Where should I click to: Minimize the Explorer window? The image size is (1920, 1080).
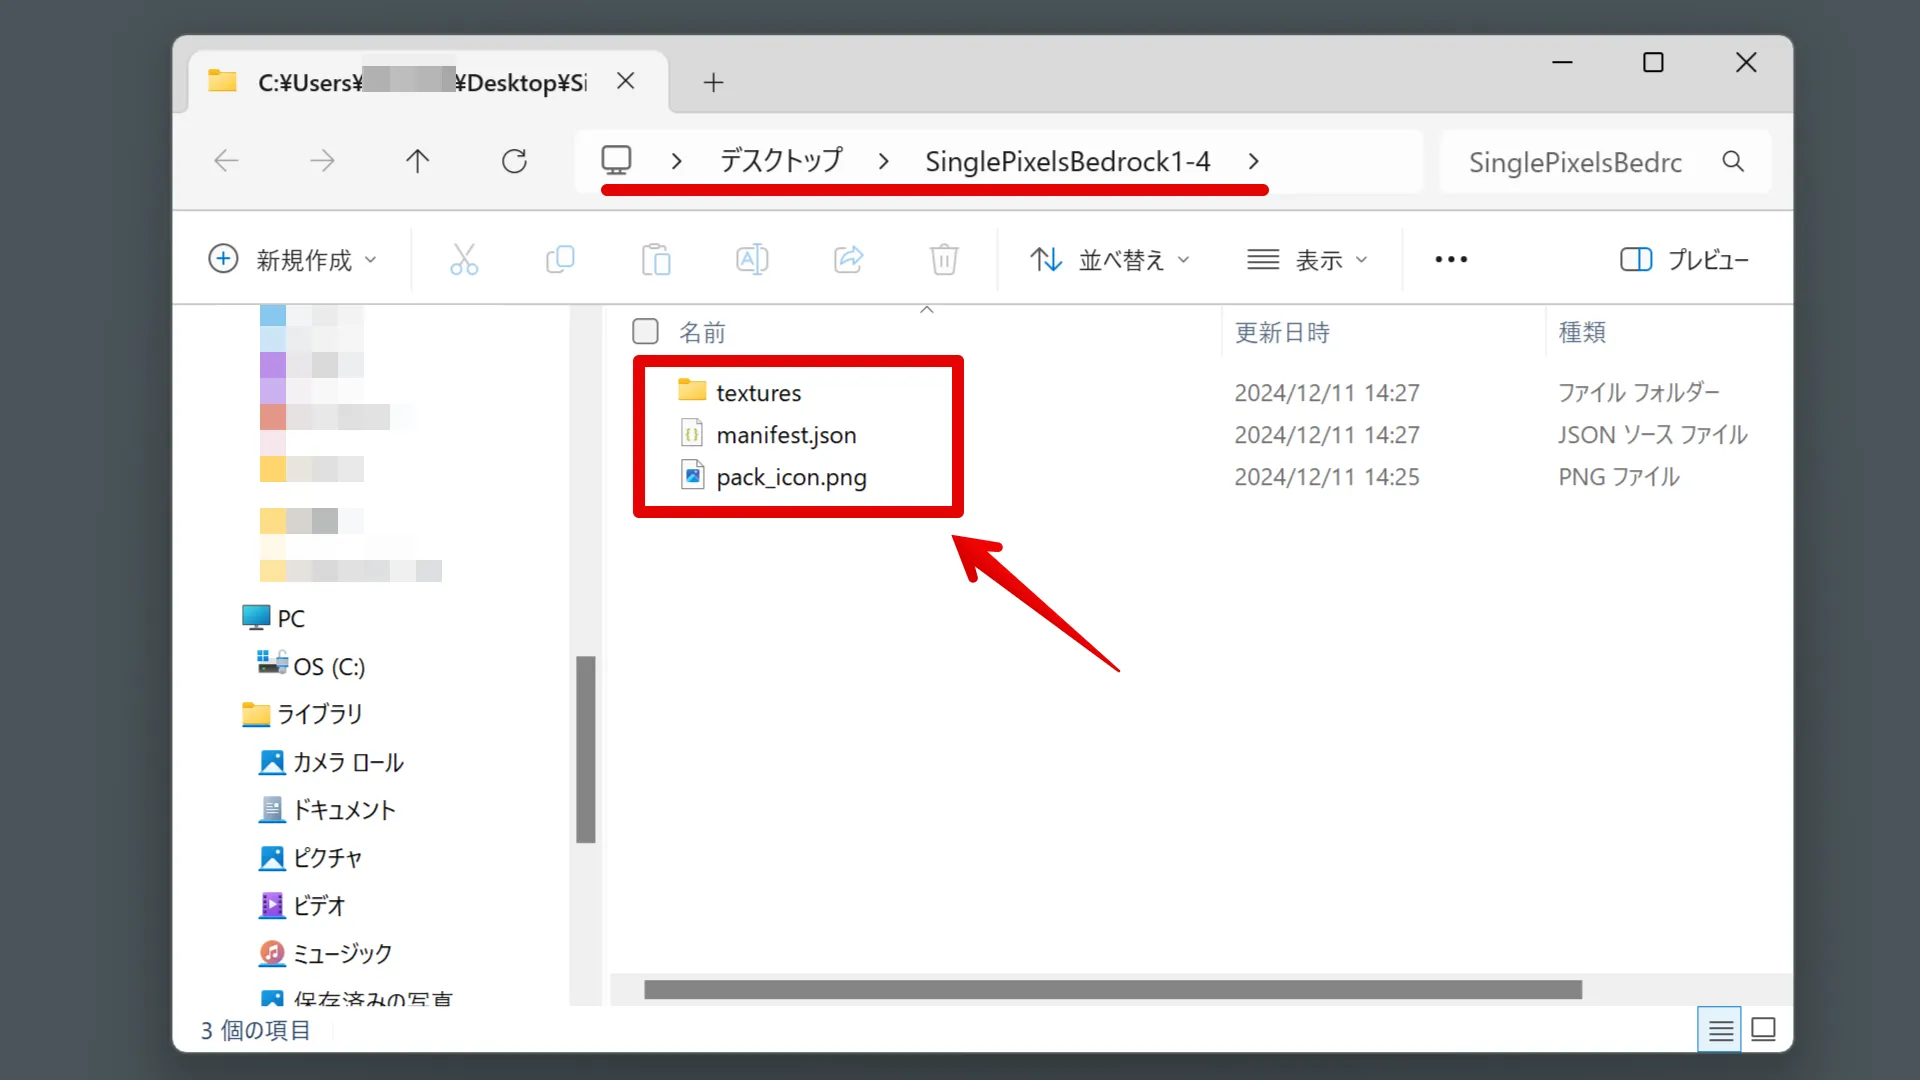(1562, 62)
